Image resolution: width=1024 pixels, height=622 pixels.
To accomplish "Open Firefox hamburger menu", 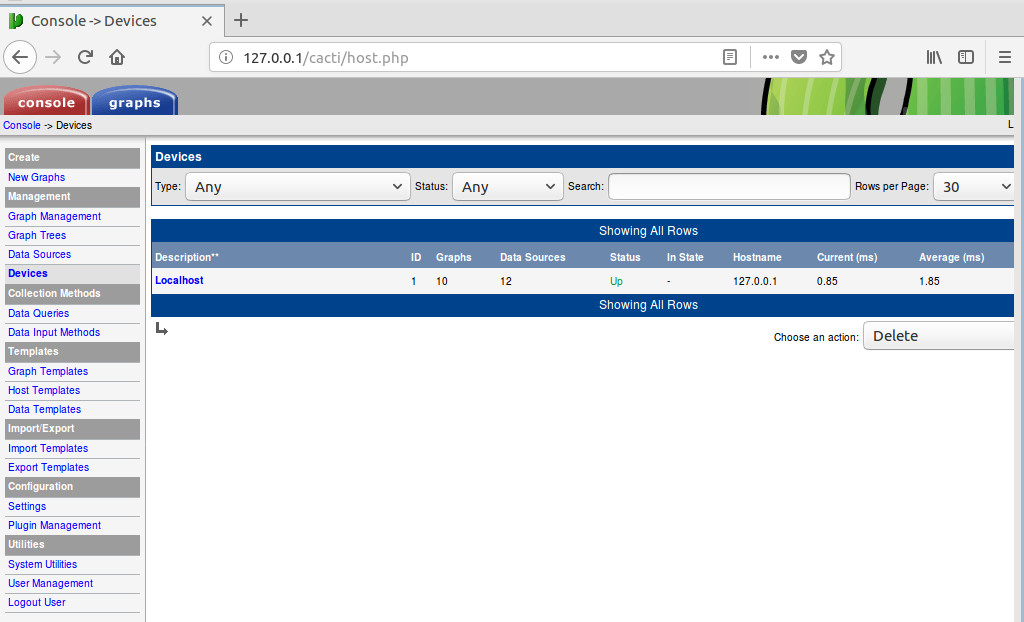I will 1005,57.
